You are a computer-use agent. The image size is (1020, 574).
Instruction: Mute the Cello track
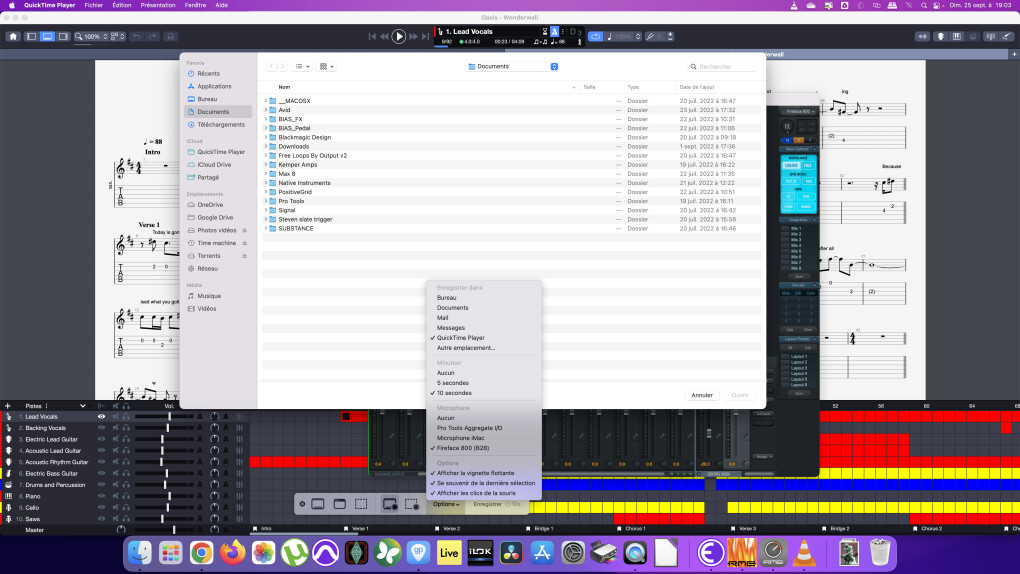pos(116,508)
